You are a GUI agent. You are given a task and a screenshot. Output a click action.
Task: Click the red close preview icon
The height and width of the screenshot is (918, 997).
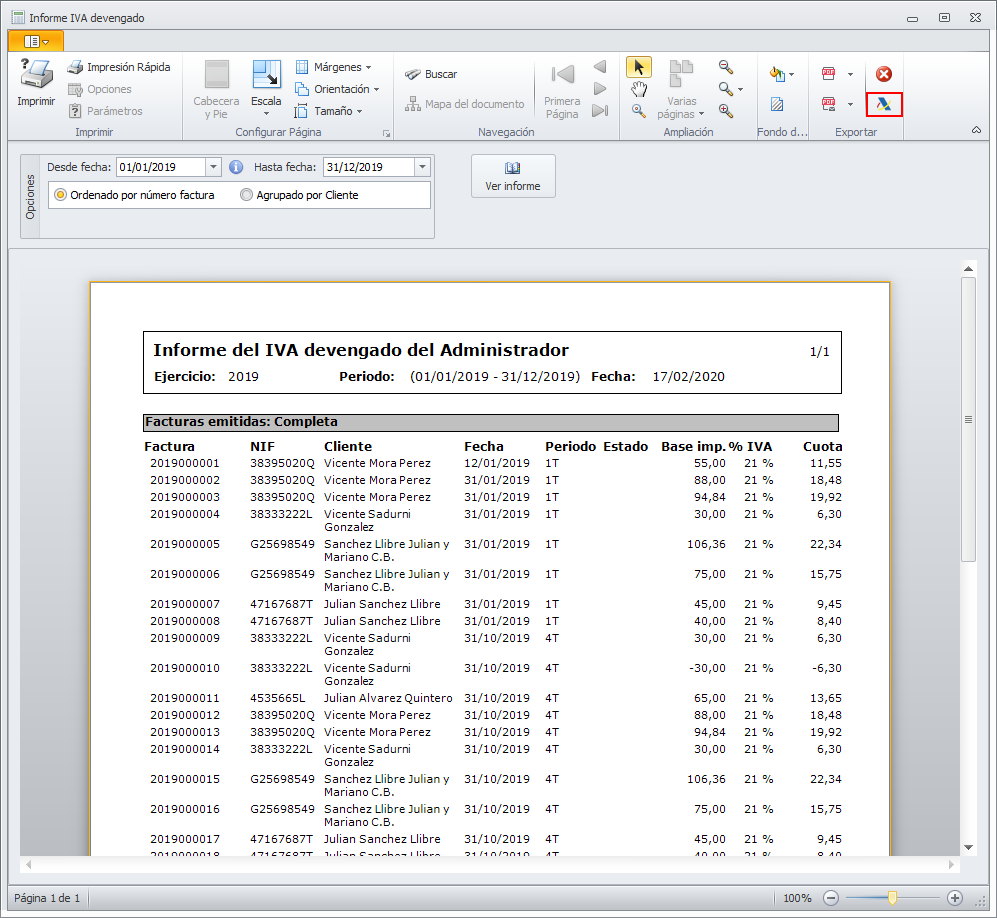coord(884,74)
